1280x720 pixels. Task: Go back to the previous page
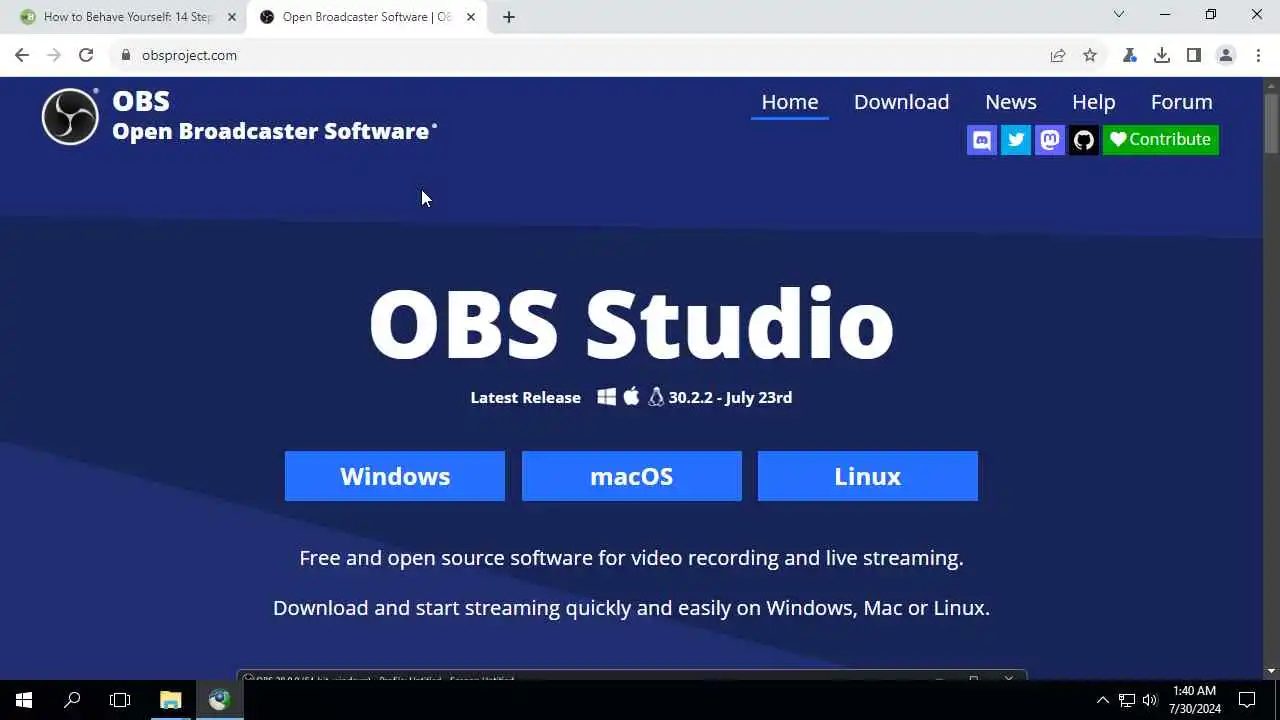coord(22,55)
